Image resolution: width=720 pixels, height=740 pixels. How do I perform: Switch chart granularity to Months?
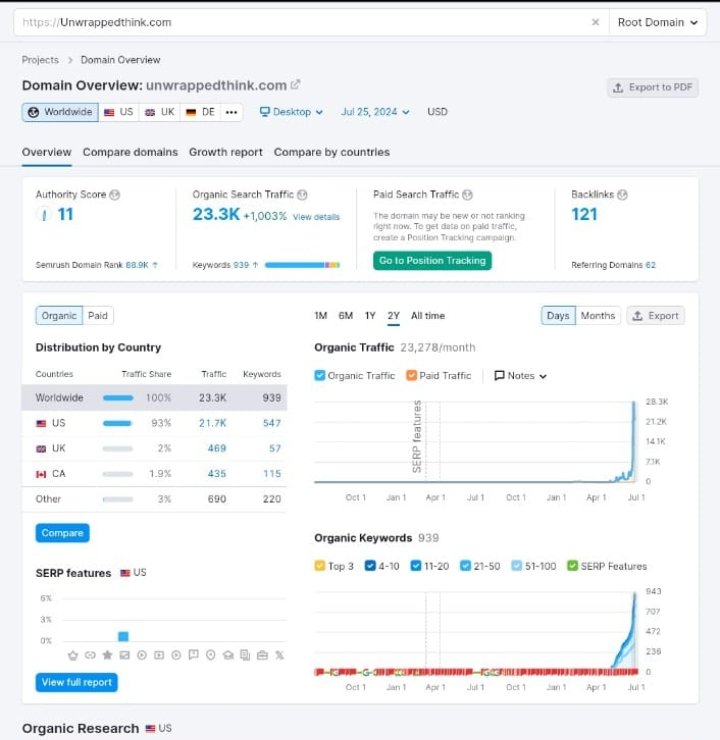pyautogui.click(x=598, y=316)
